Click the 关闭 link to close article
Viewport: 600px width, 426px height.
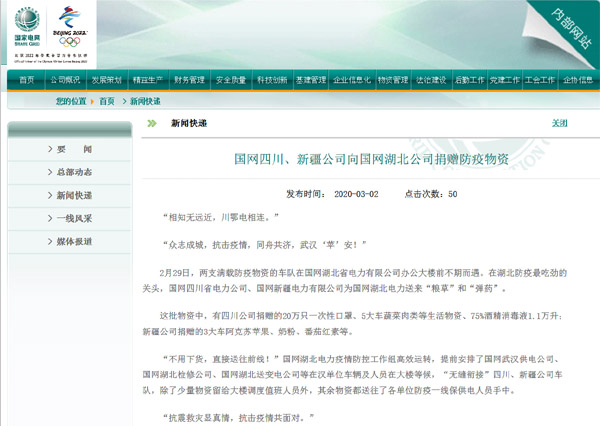point(559,123)
